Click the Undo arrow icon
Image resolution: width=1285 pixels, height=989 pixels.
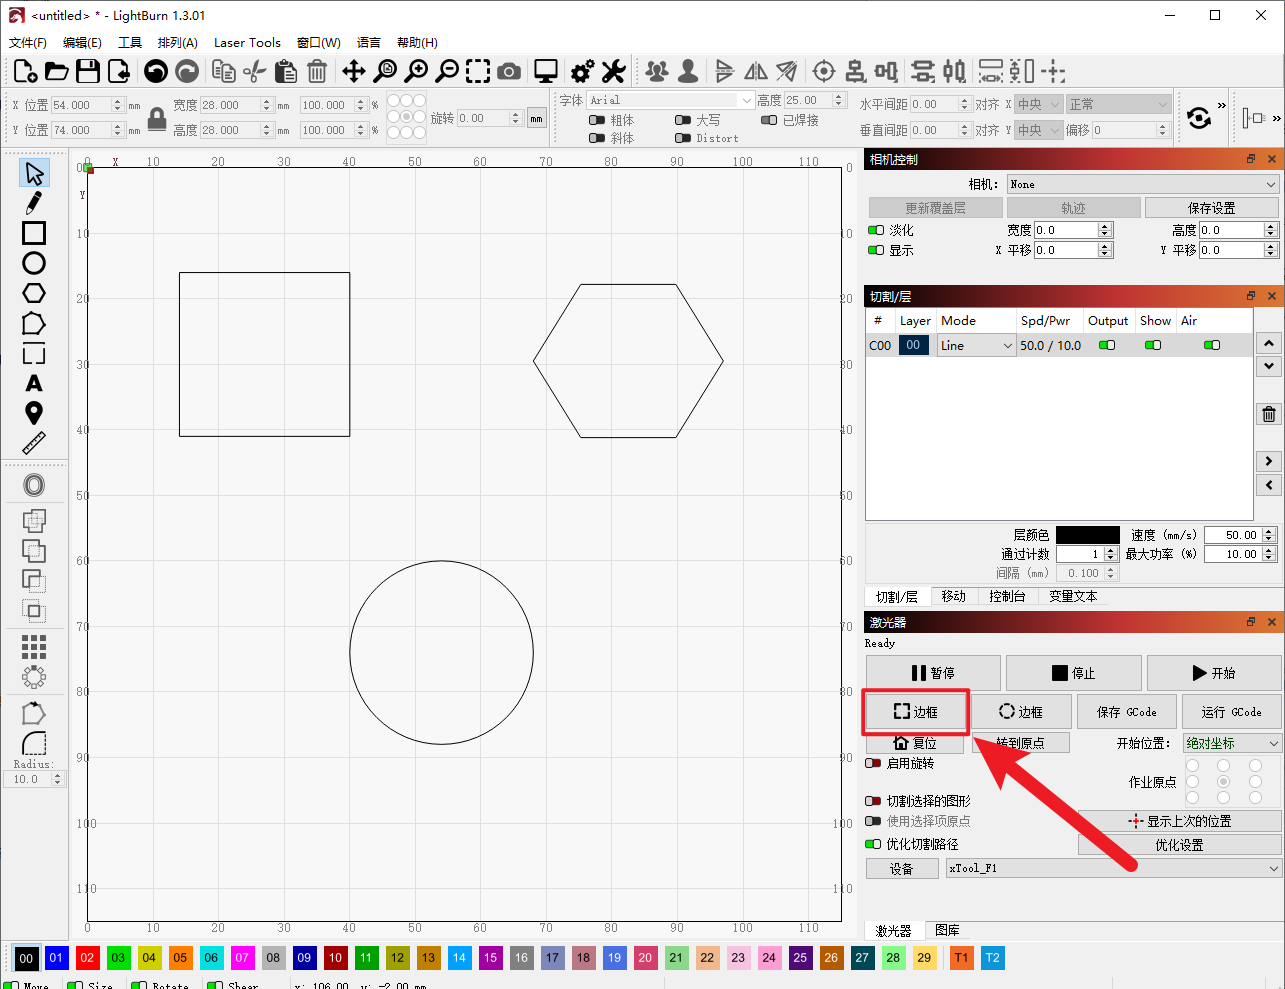pyautogui.click(x=155, y=71)
